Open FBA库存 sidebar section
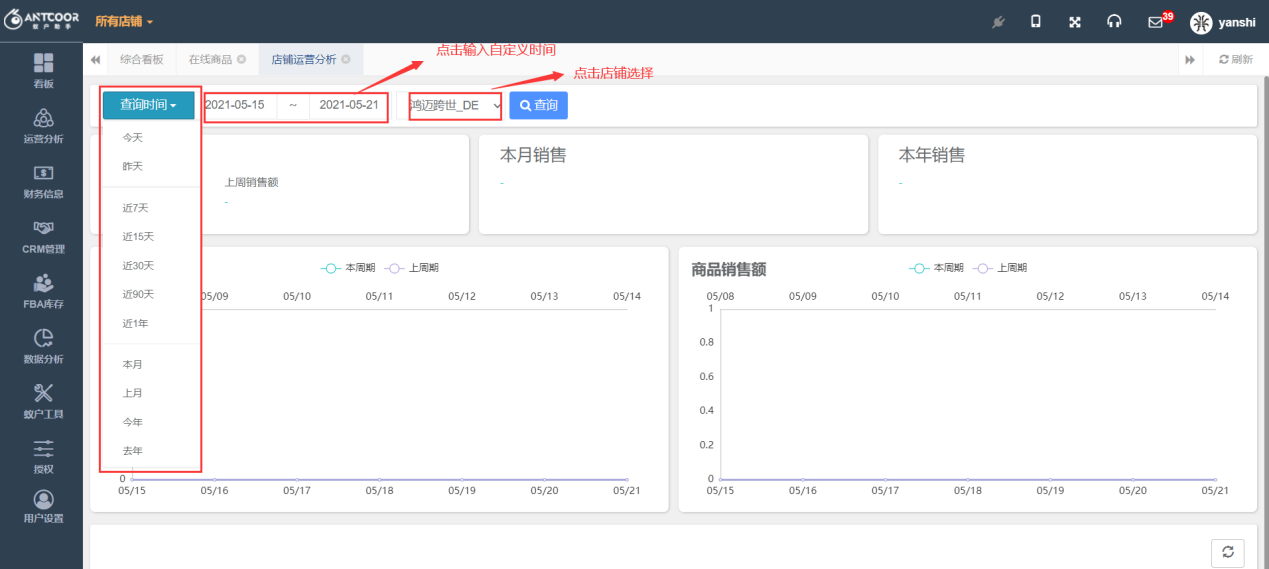 point(43,292)
